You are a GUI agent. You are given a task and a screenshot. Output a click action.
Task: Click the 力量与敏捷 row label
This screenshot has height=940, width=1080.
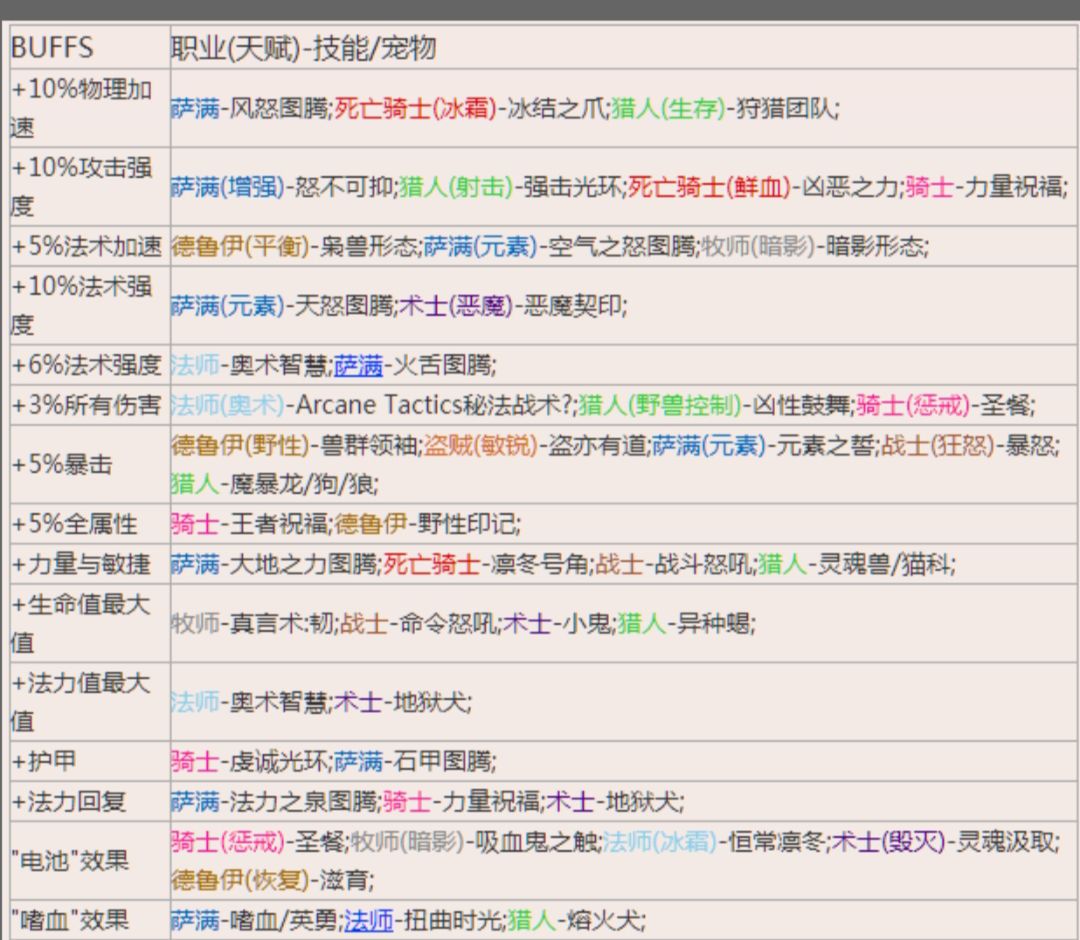pos(85,562)
